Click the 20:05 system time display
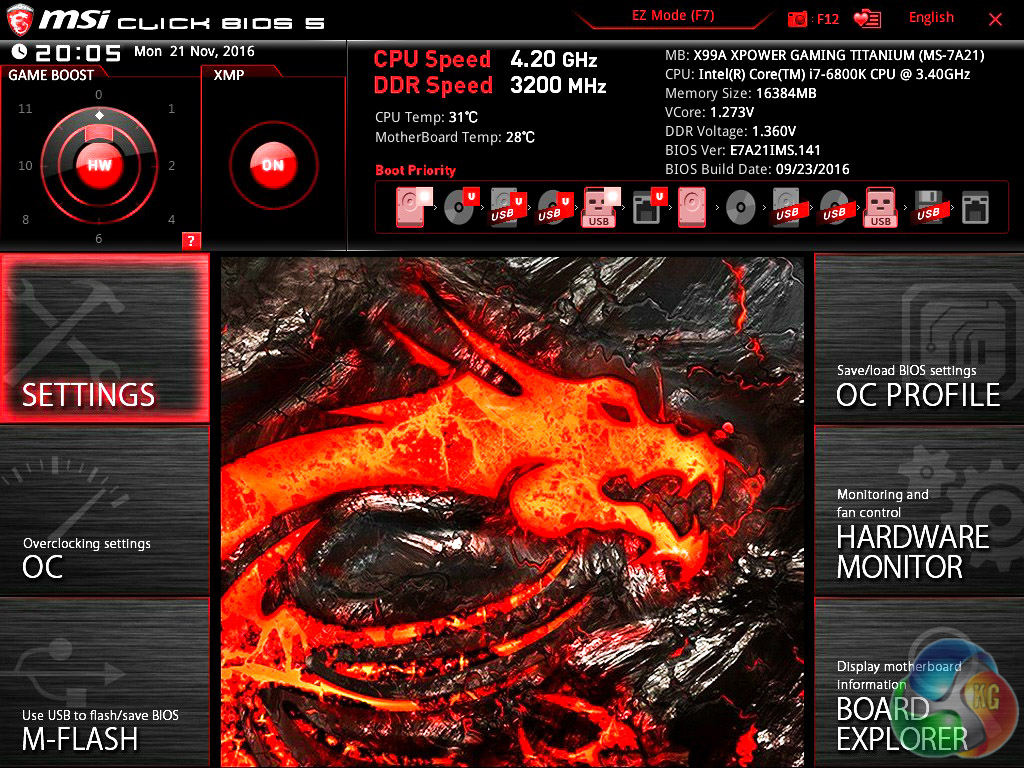The height and width of the screenshot is (768, 1024). pyautogui.click(x=78, y=52)
